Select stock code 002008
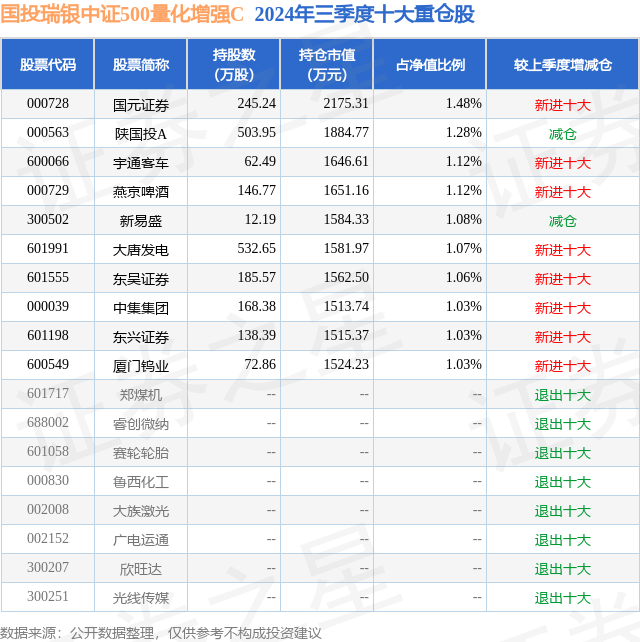The width and height of the screenshot is (640, 642). 47,511
